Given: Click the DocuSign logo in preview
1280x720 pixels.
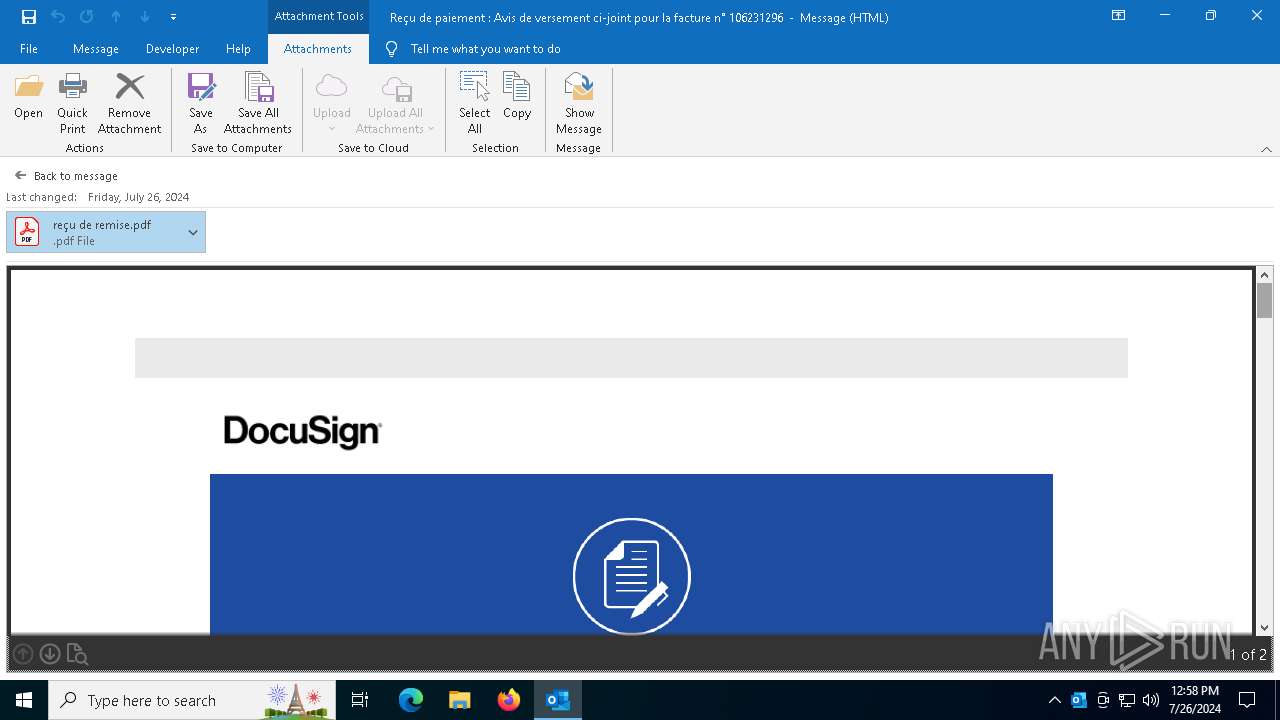Looking at the screenshot, I should click(303, 432).
